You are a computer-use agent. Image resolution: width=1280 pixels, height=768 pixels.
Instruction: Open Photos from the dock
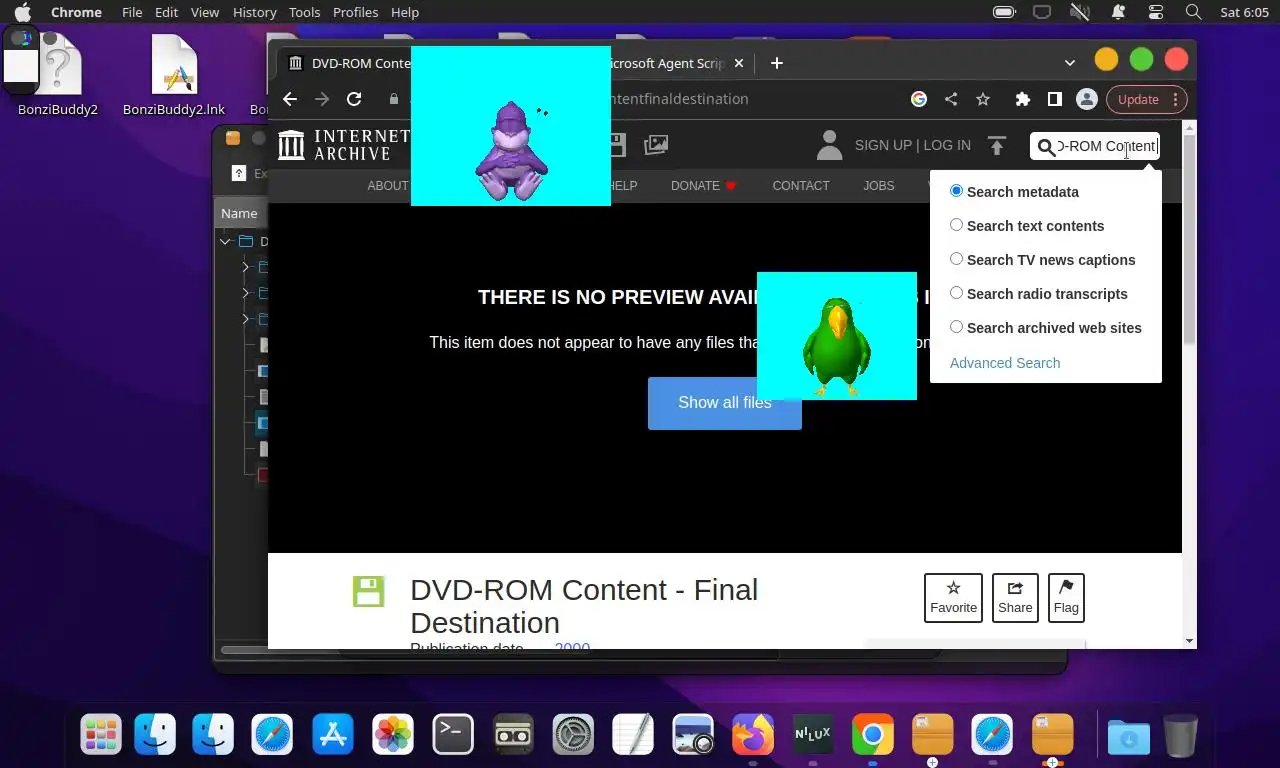pyautogui.click(x=393, y=735)
